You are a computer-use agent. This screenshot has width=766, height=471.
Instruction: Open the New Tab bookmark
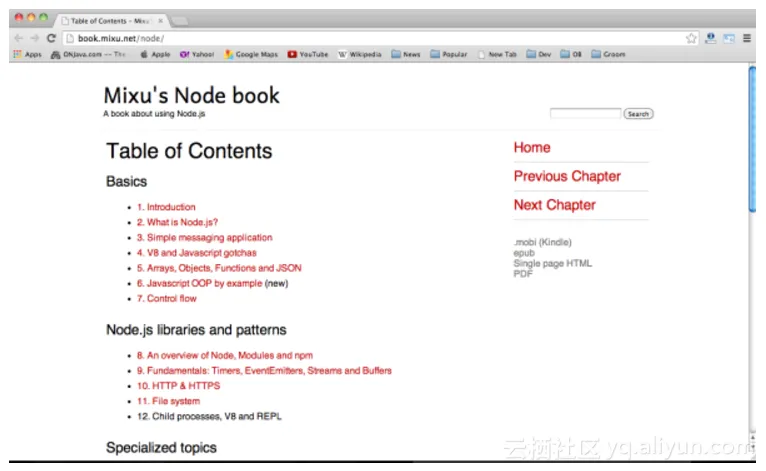click(497, 54)
